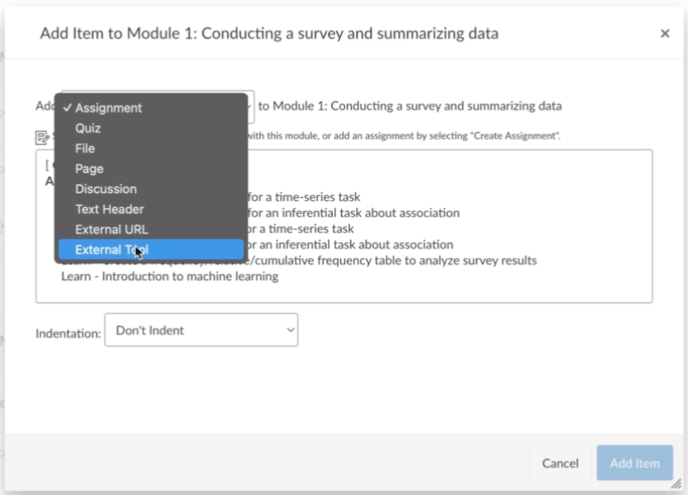688x495 pixels.
Task: Select Assignment in the item type dropdown
Action: 151,108
